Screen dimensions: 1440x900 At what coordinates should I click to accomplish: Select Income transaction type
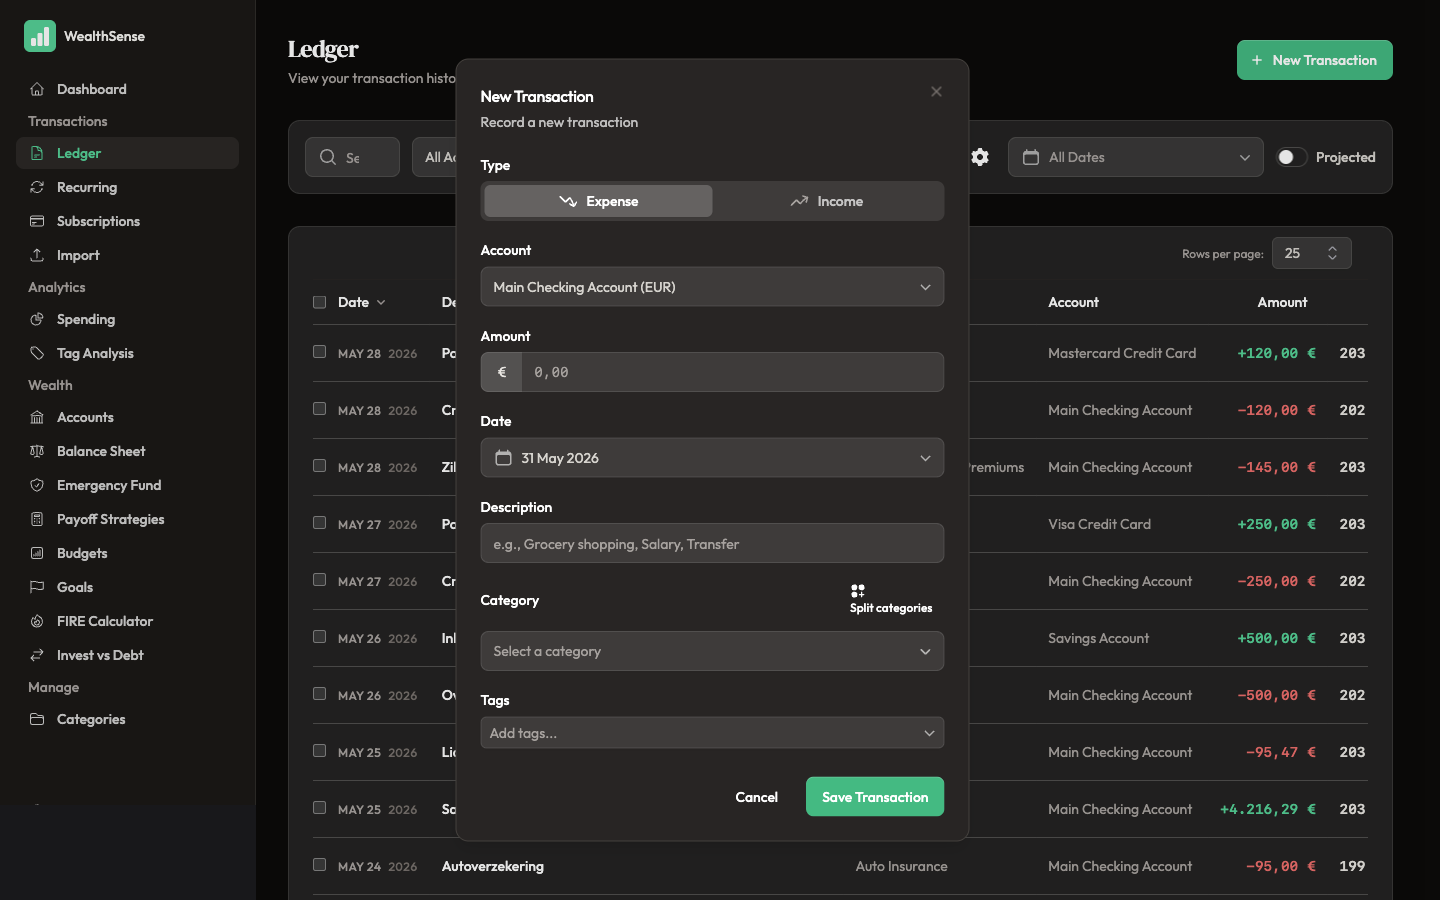[826, 201]
